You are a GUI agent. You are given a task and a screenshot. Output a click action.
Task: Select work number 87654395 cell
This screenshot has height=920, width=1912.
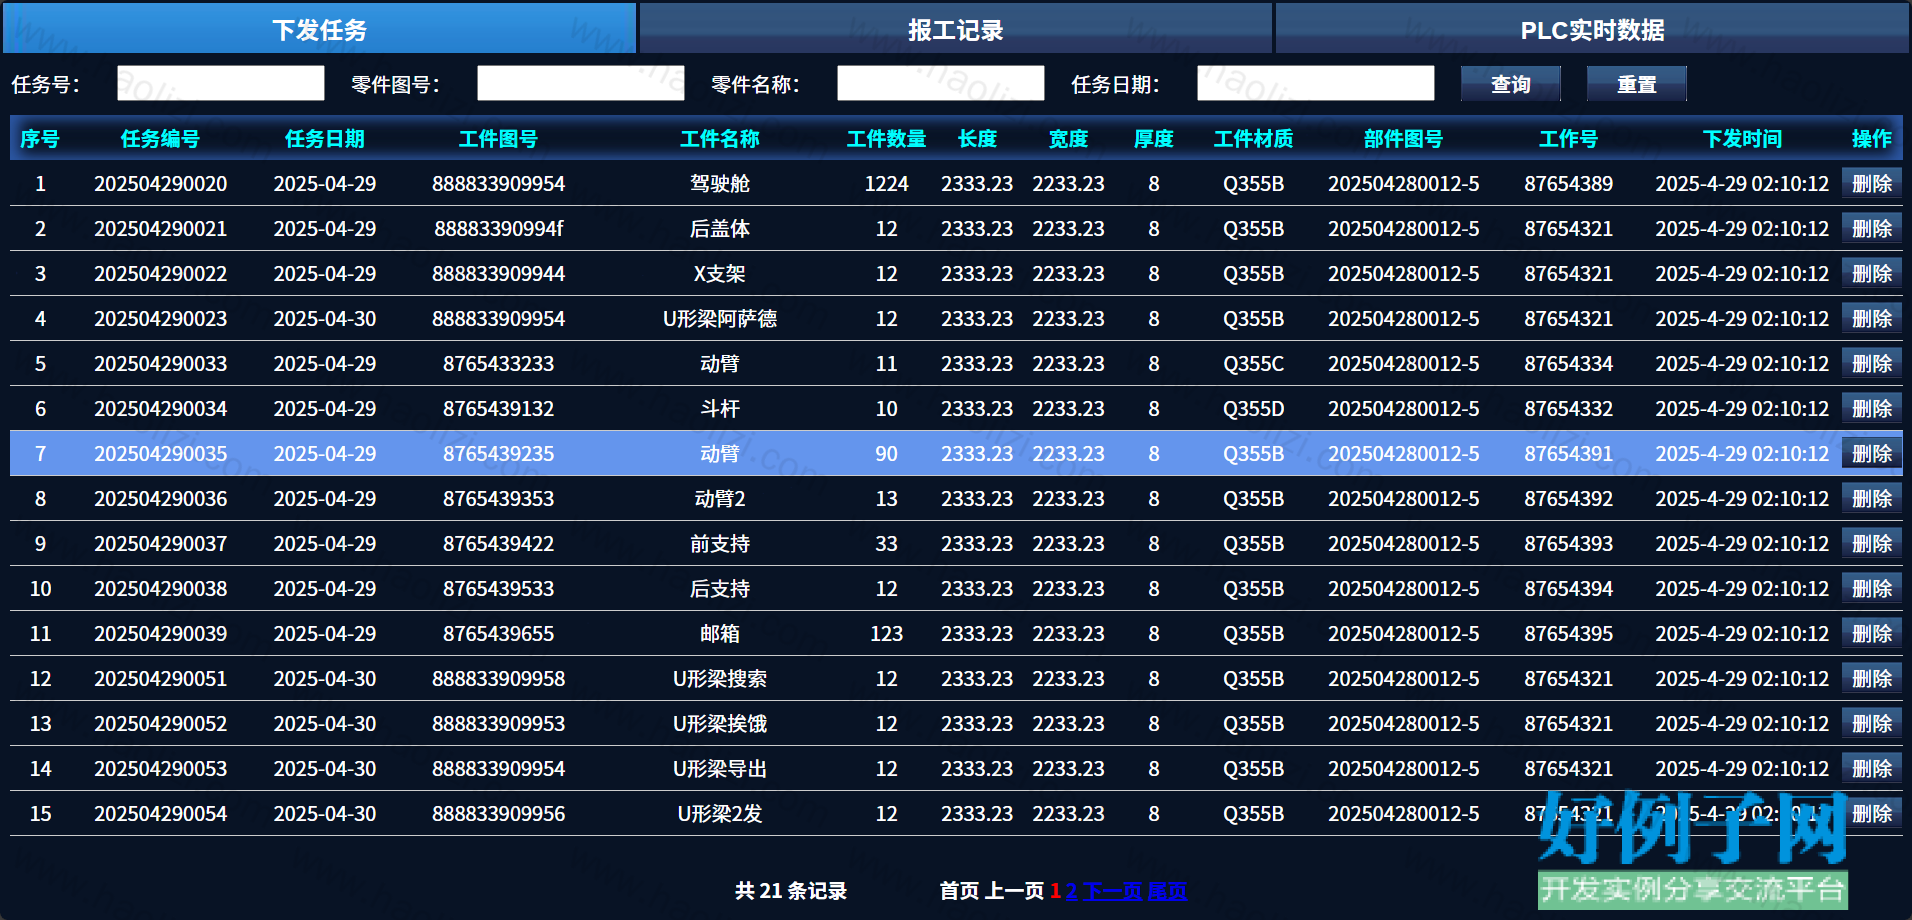coord(1568,633)
